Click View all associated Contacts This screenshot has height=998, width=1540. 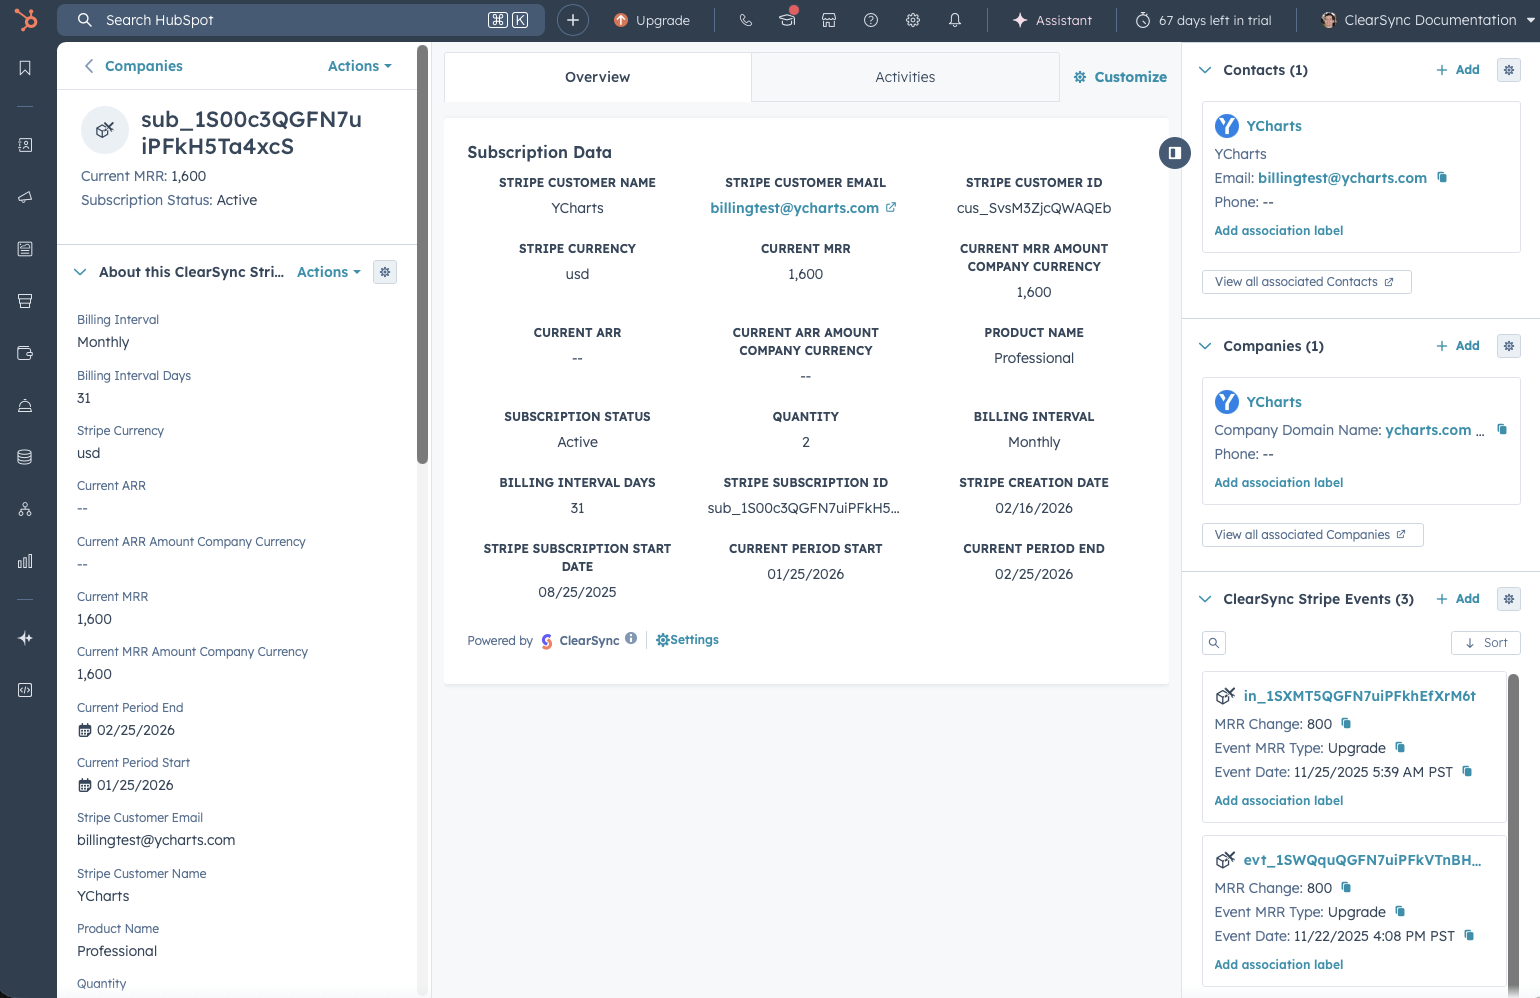[x=1305, y=282]
